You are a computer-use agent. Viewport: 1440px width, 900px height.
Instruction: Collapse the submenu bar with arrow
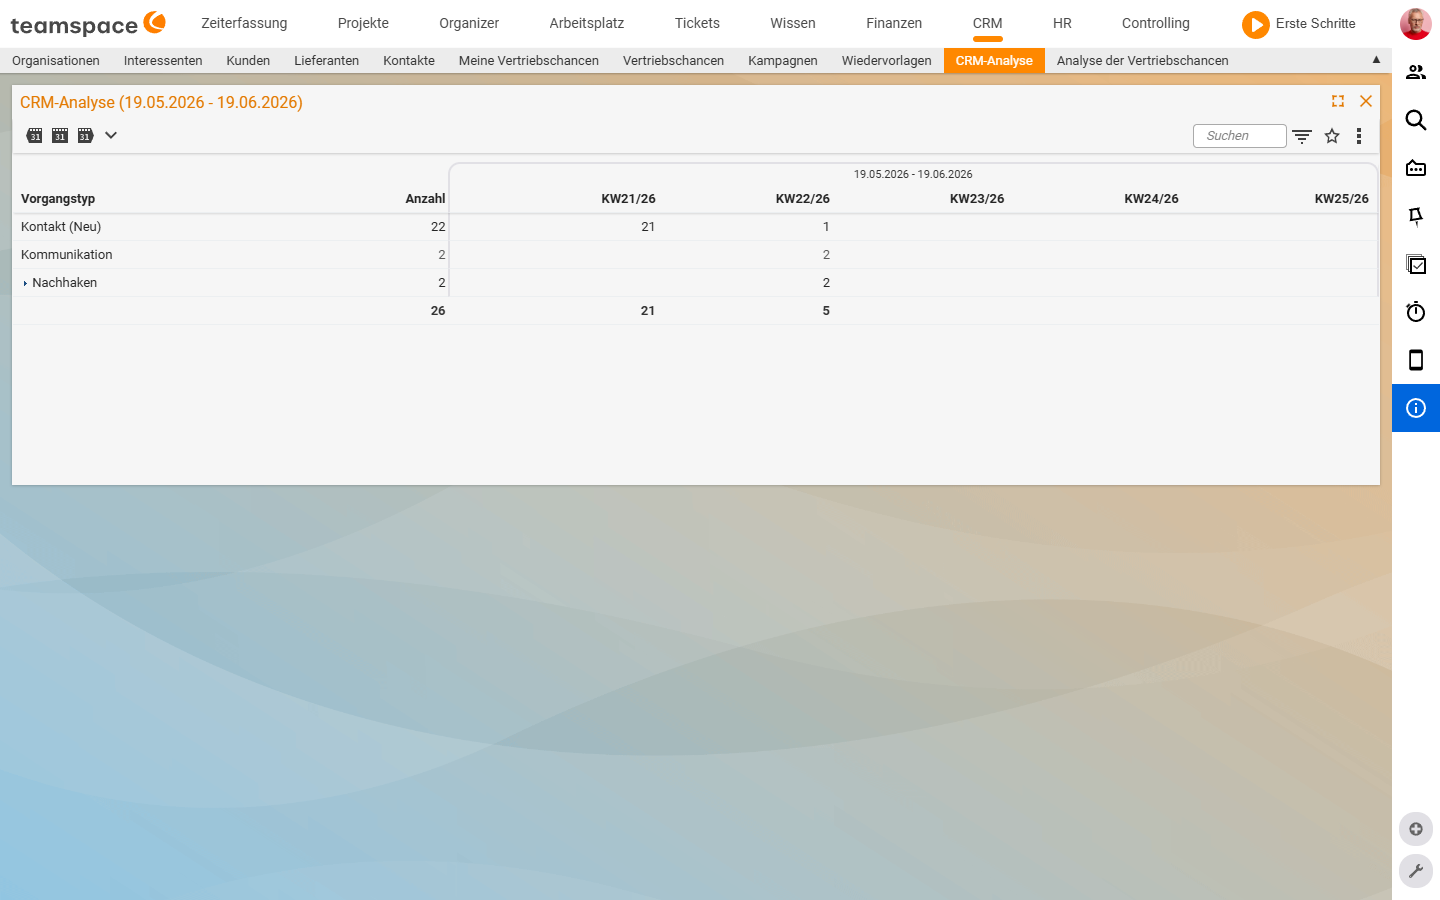tap(1376, 60)
